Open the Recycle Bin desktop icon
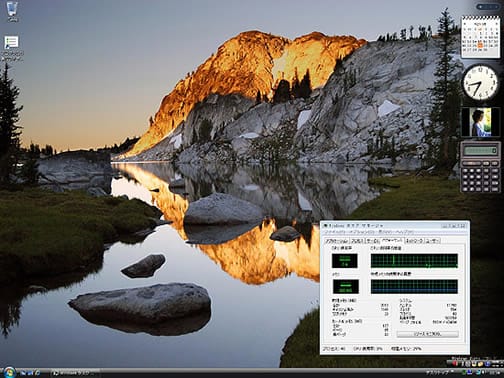 [12, 11]
